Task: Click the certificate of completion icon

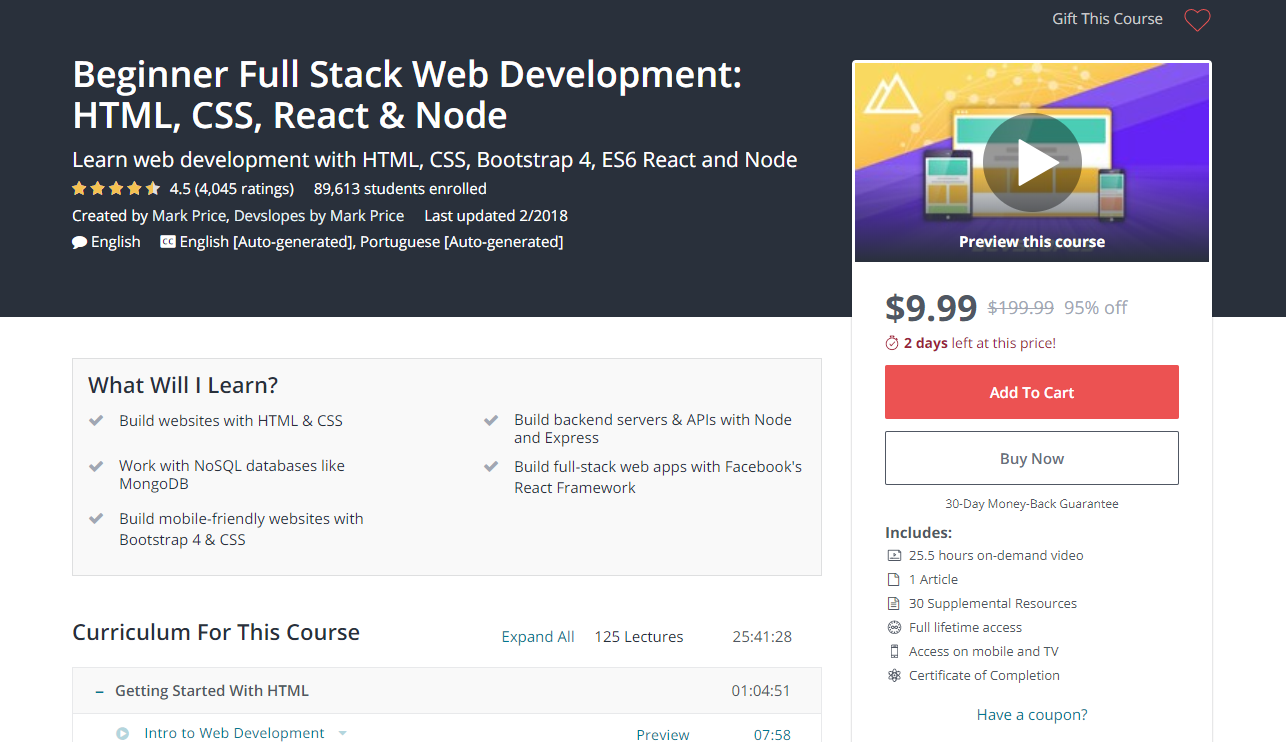Action: pyautogui.click(x=894, y=675)
